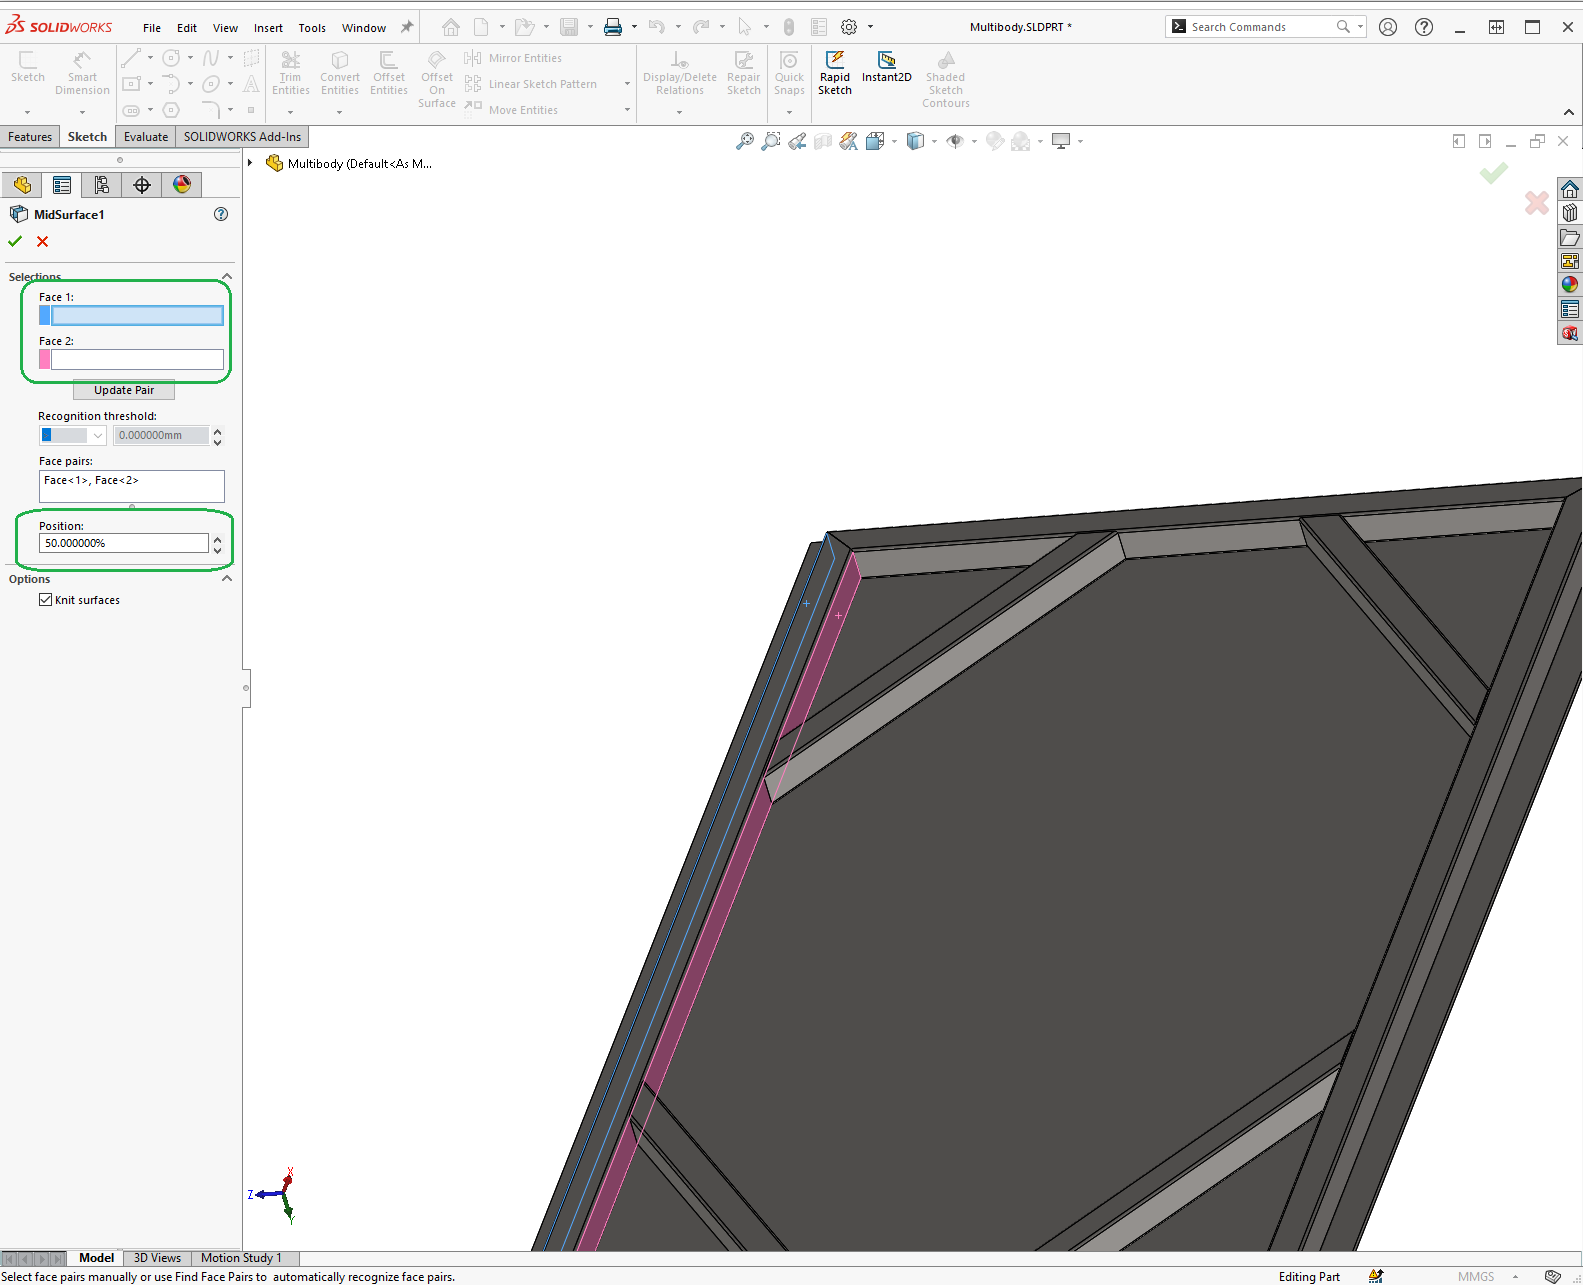Open the ConfigurationManager tab icon
This screenshot has height=1285, width=1583.
102,185
